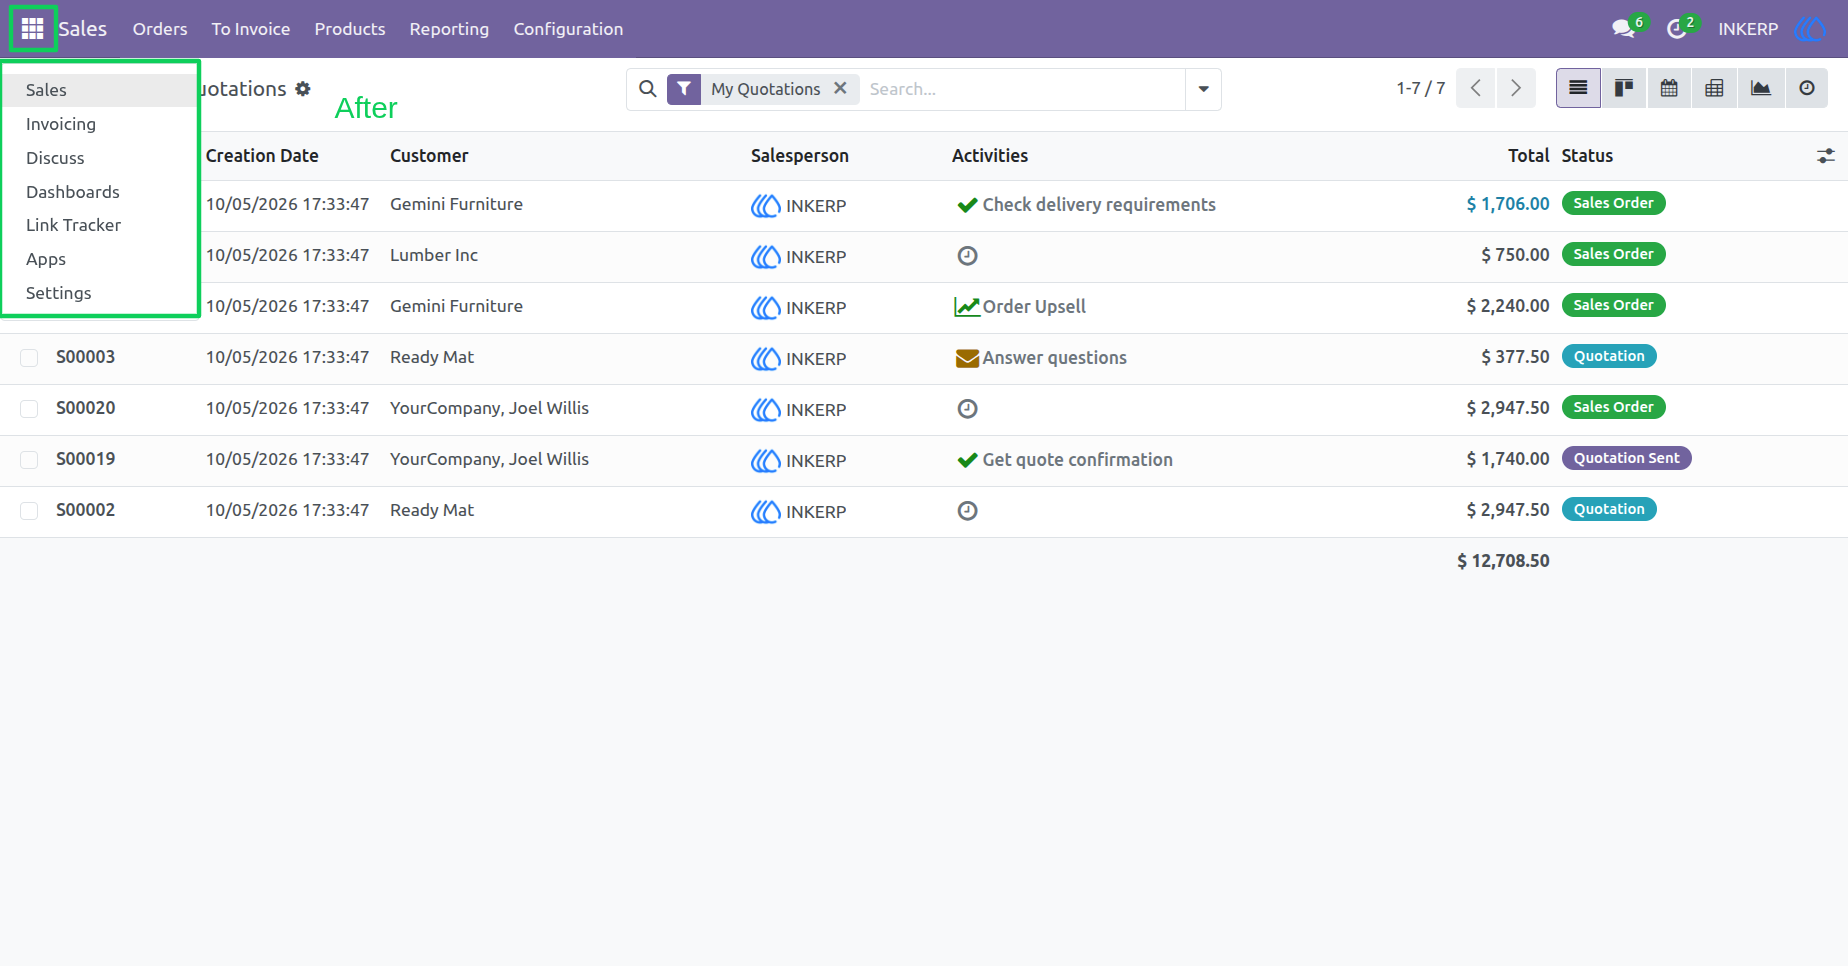Switch to kanban view
1848x966 pixels.
[x=1624, y=88]
